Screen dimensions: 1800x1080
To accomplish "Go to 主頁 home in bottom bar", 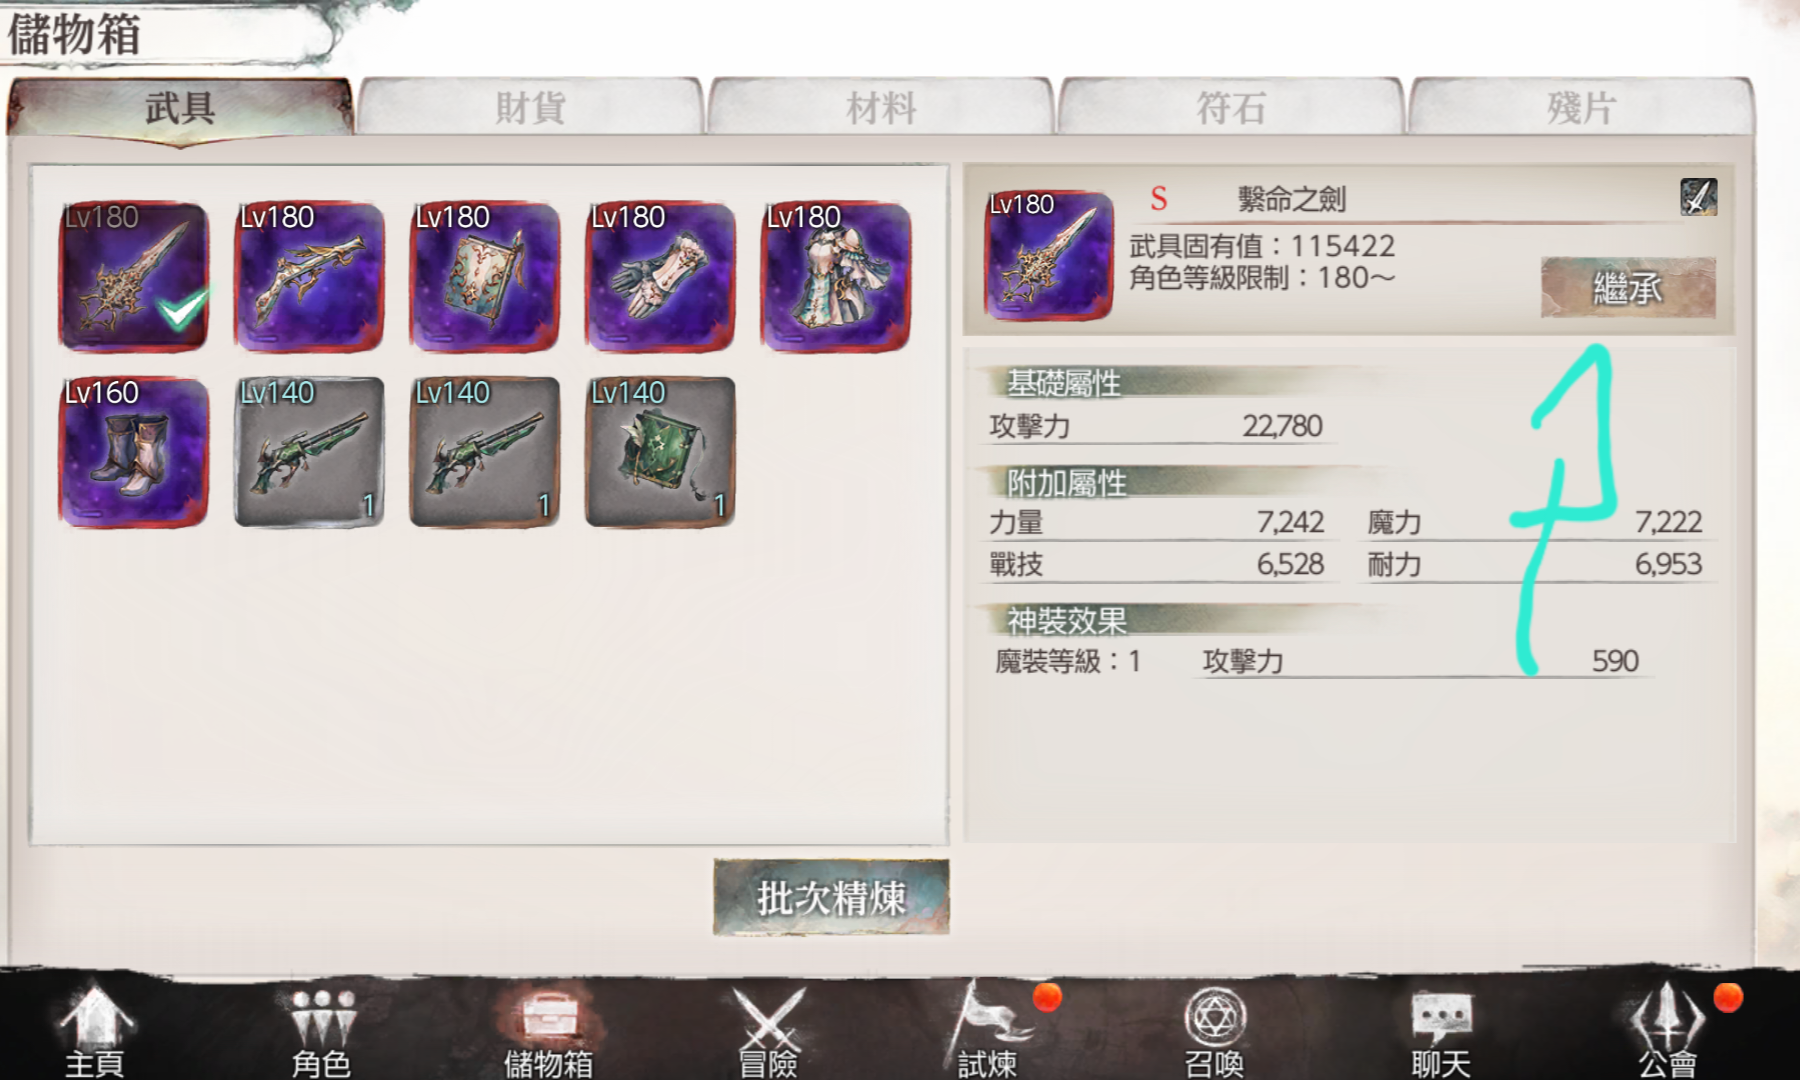I will [94, 1030].
